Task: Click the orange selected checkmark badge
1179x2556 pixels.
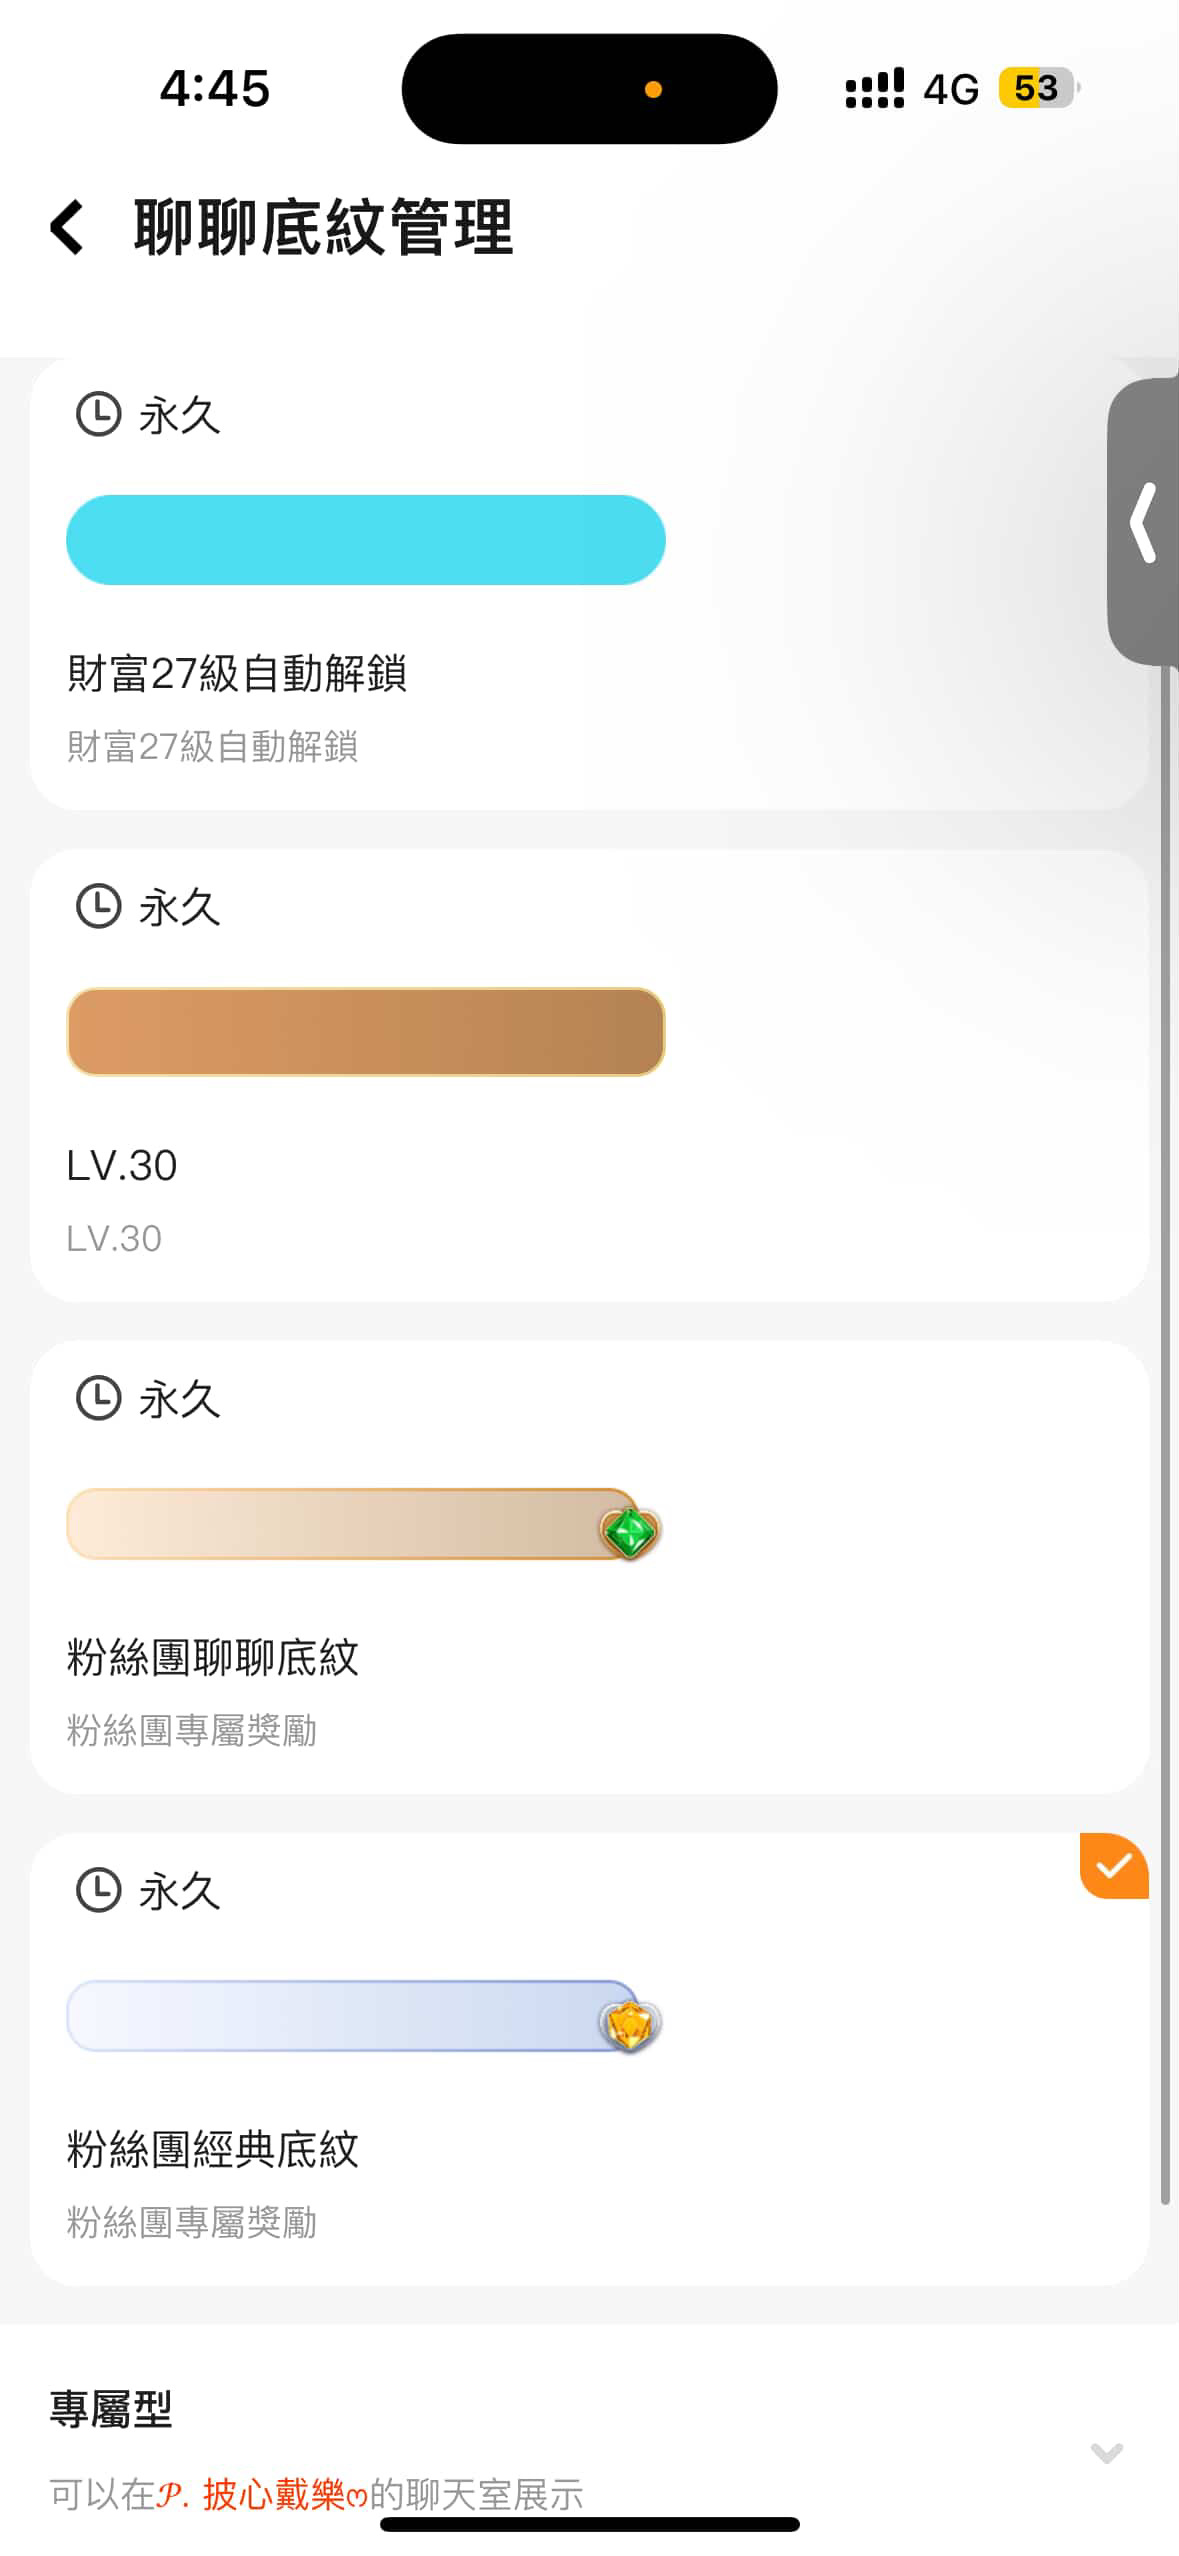Action: [1114, 1865]
